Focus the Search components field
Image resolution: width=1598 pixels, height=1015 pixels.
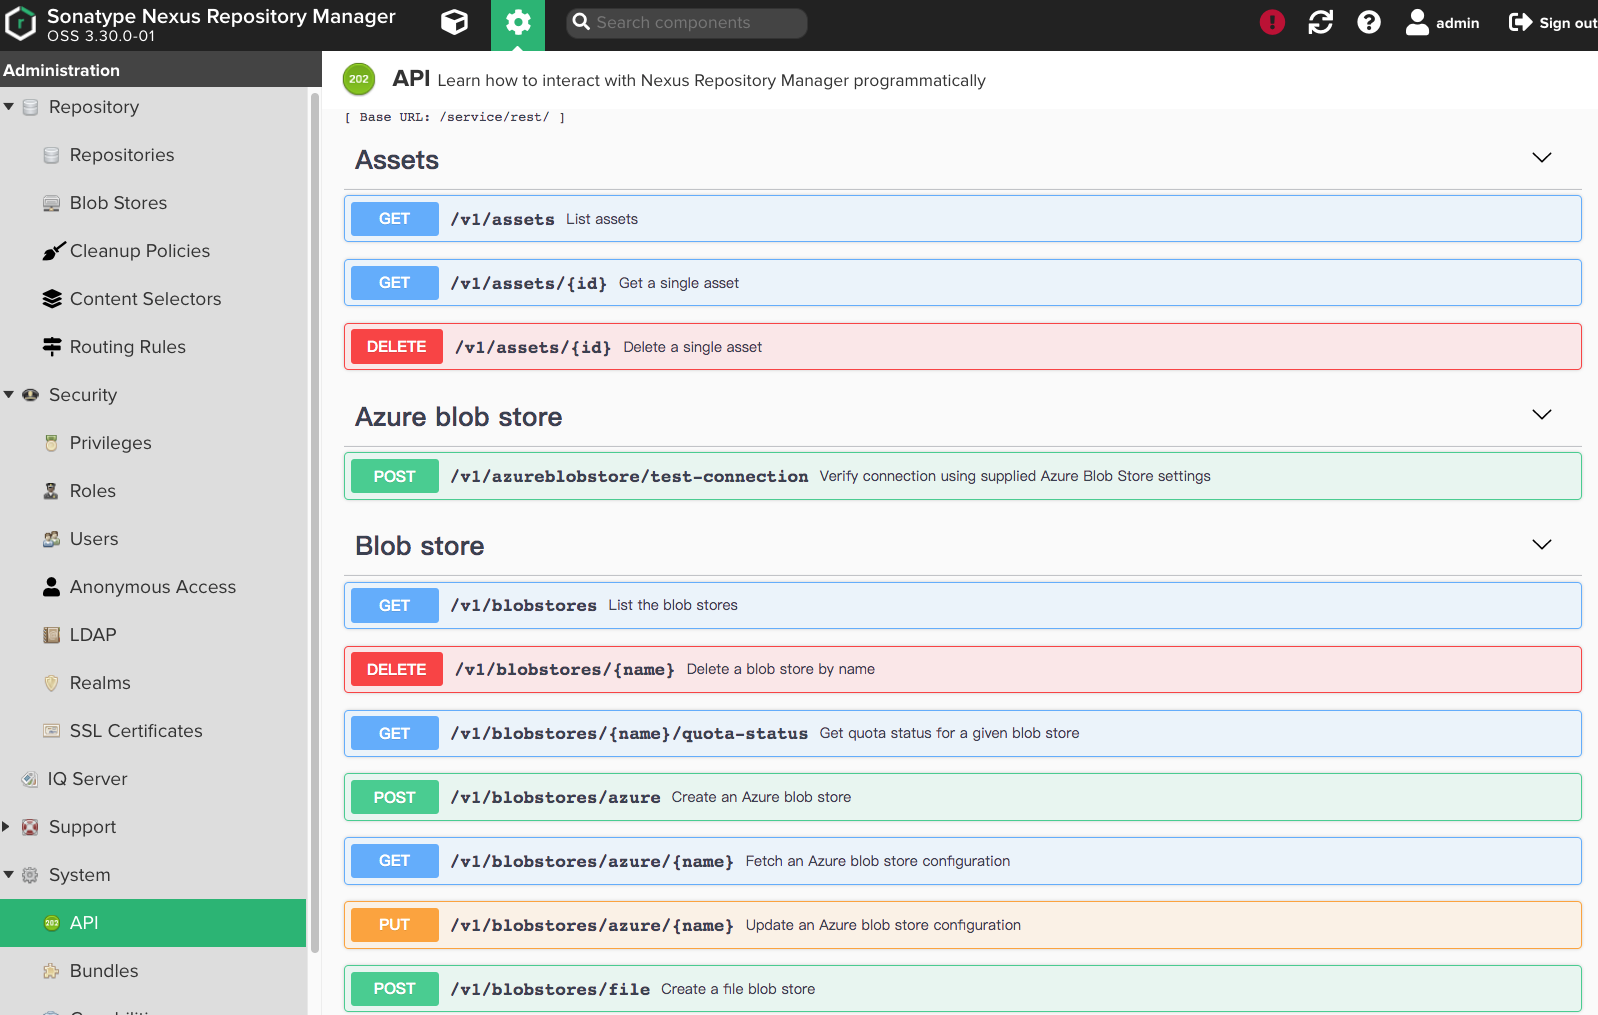click(x=687, y=23)
